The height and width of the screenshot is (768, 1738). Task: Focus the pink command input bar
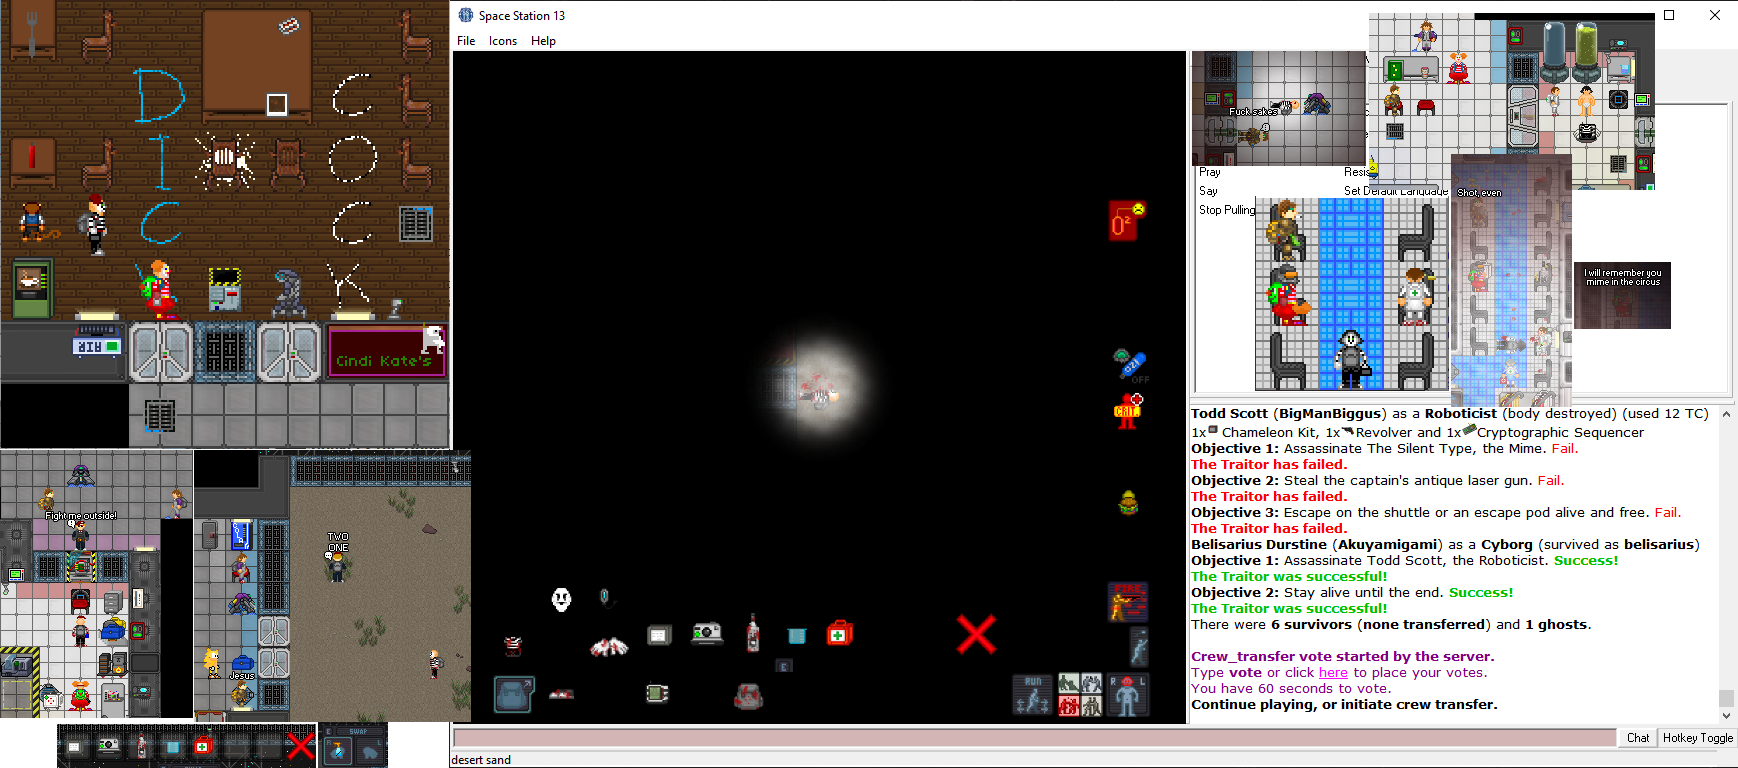(x=1034, y=738)
